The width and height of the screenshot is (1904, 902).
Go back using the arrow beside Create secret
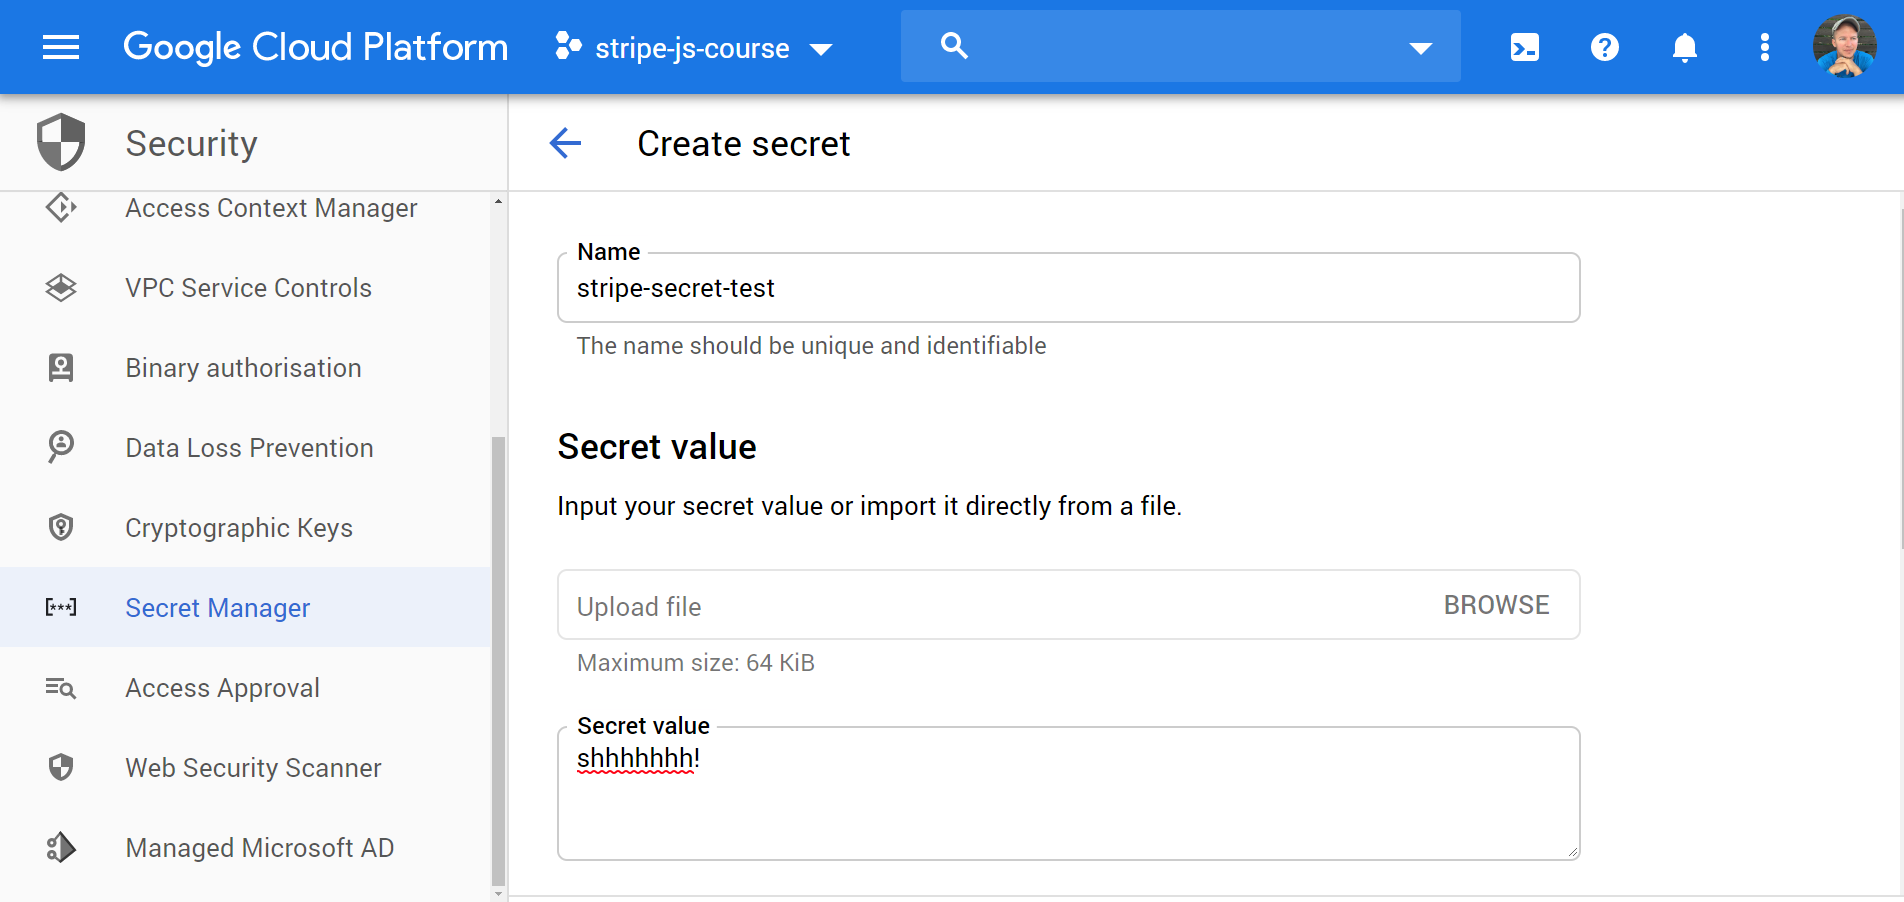(565, 143)
